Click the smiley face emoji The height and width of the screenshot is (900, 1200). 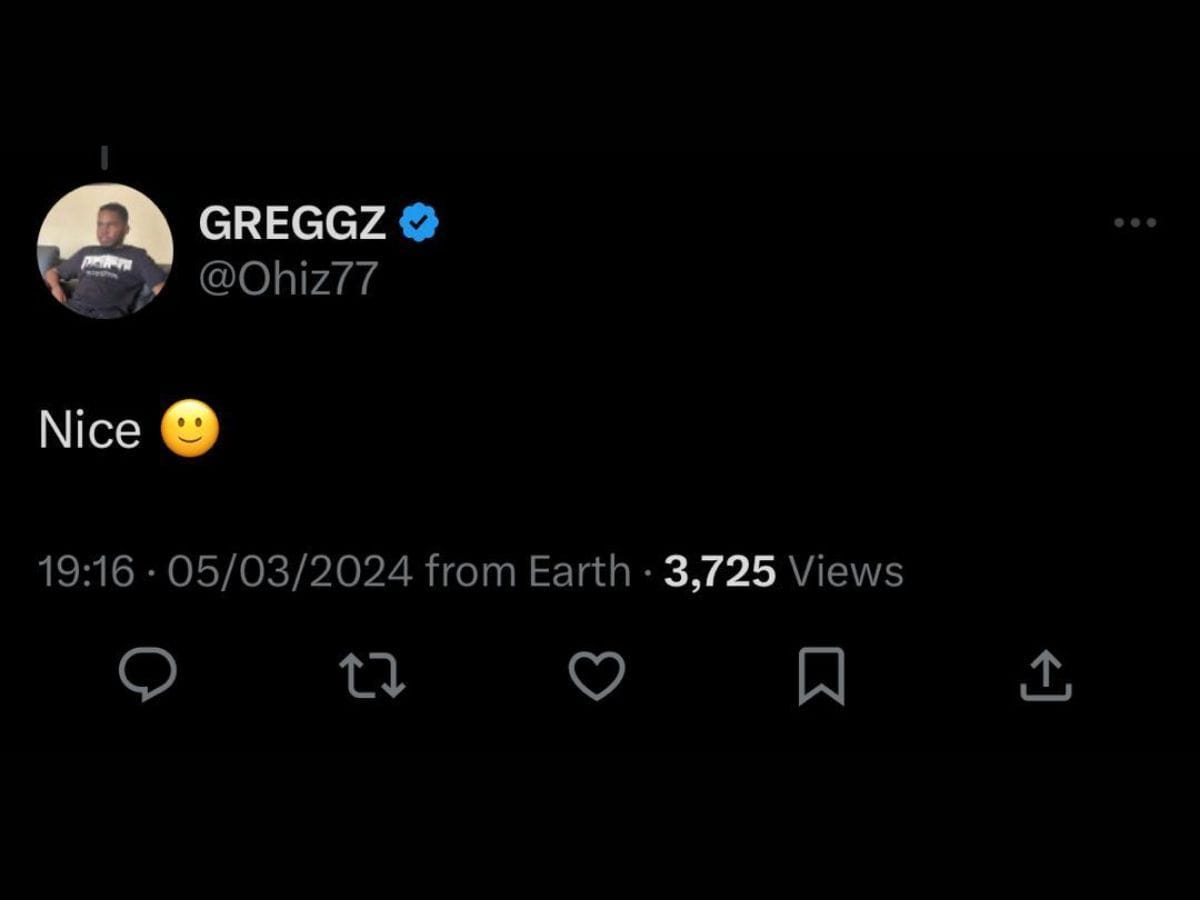click(190, 429)
